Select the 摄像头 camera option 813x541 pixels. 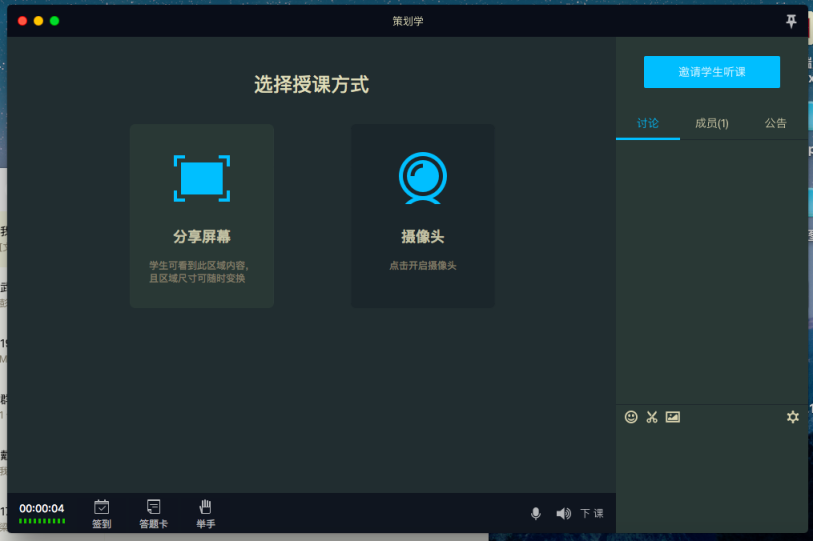[422, 216]
